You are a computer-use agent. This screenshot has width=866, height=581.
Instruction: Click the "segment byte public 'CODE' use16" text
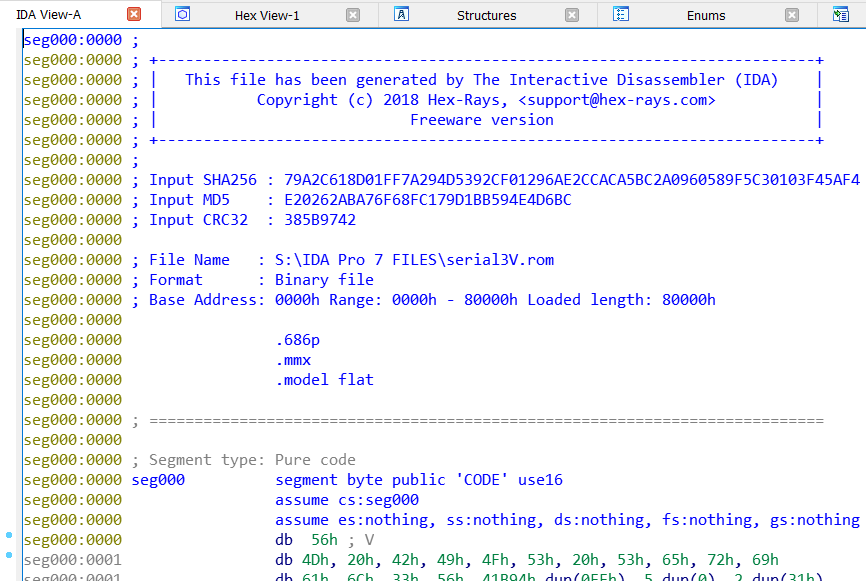(x=419, y=480)
